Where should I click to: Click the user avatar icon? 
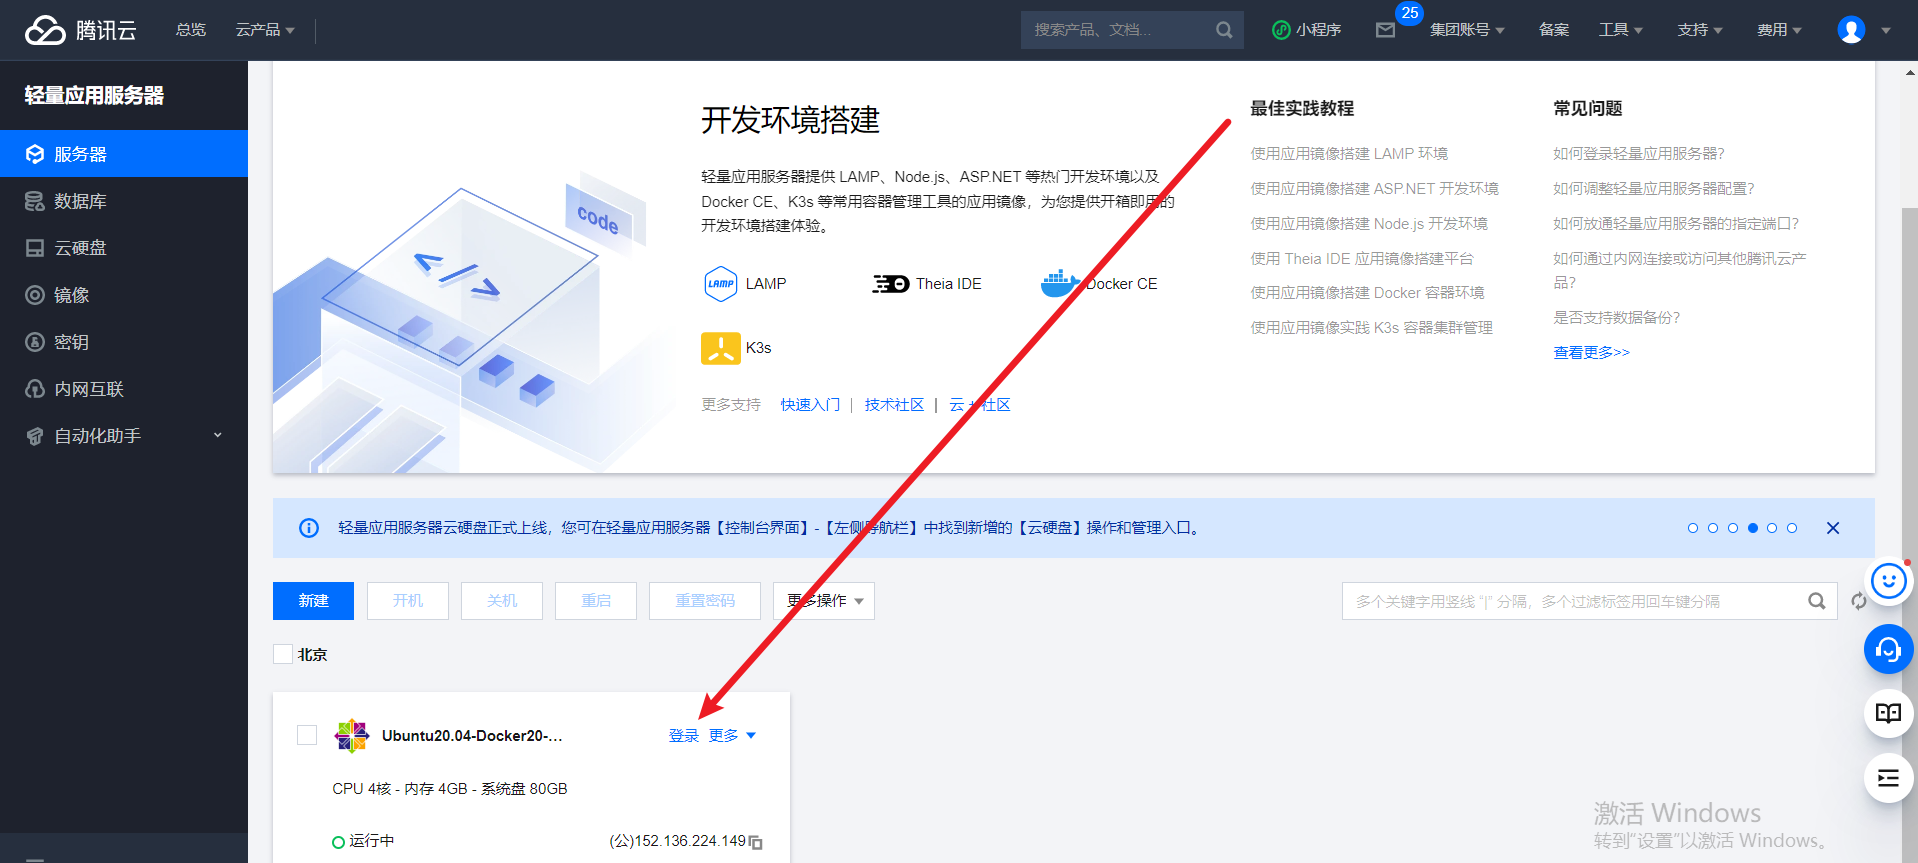tap(1851, 30)
